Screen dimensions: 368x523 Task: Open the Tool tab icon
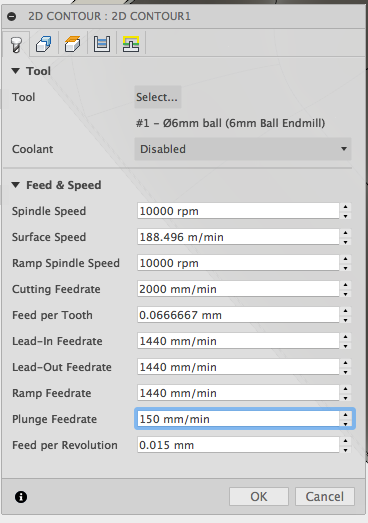pos(16,44)
